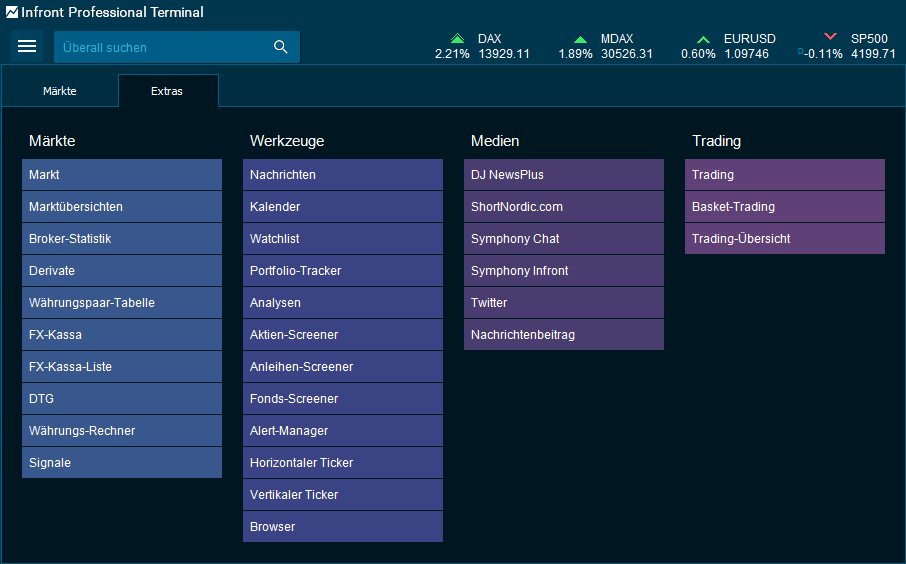Open Basket-Trading
The image size is (906, 564).
[785, 207]
